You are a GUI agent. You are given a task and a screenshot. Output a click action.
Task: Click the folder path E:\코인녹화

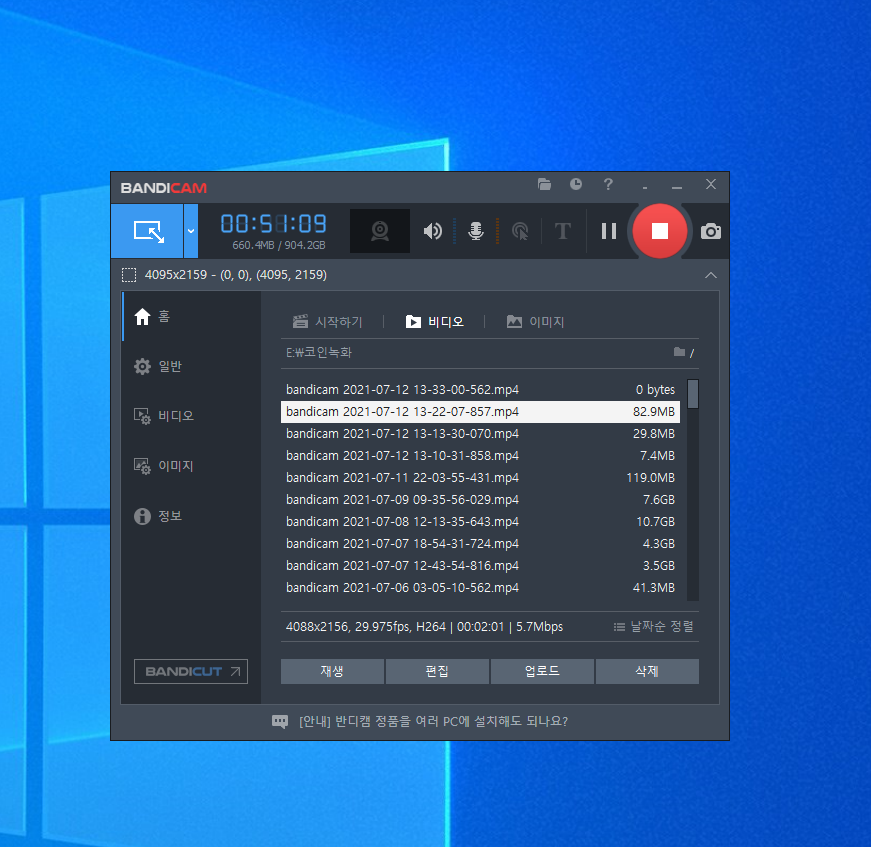318,353
